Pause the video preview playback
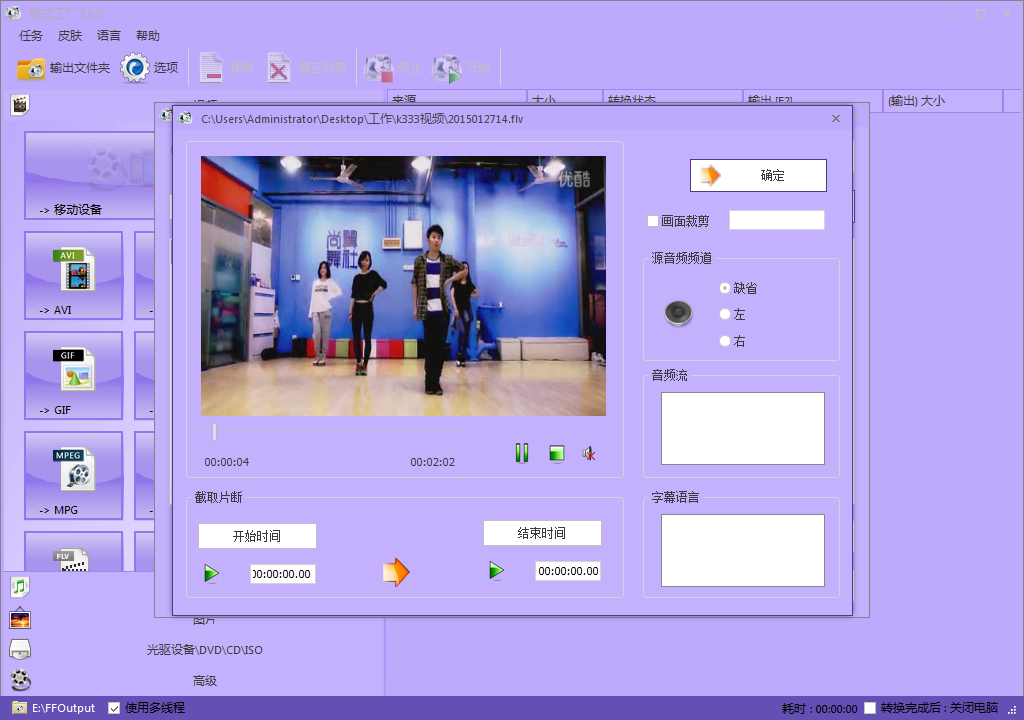Viewport: 1024px width, 720px height. (x=521, y=453)
